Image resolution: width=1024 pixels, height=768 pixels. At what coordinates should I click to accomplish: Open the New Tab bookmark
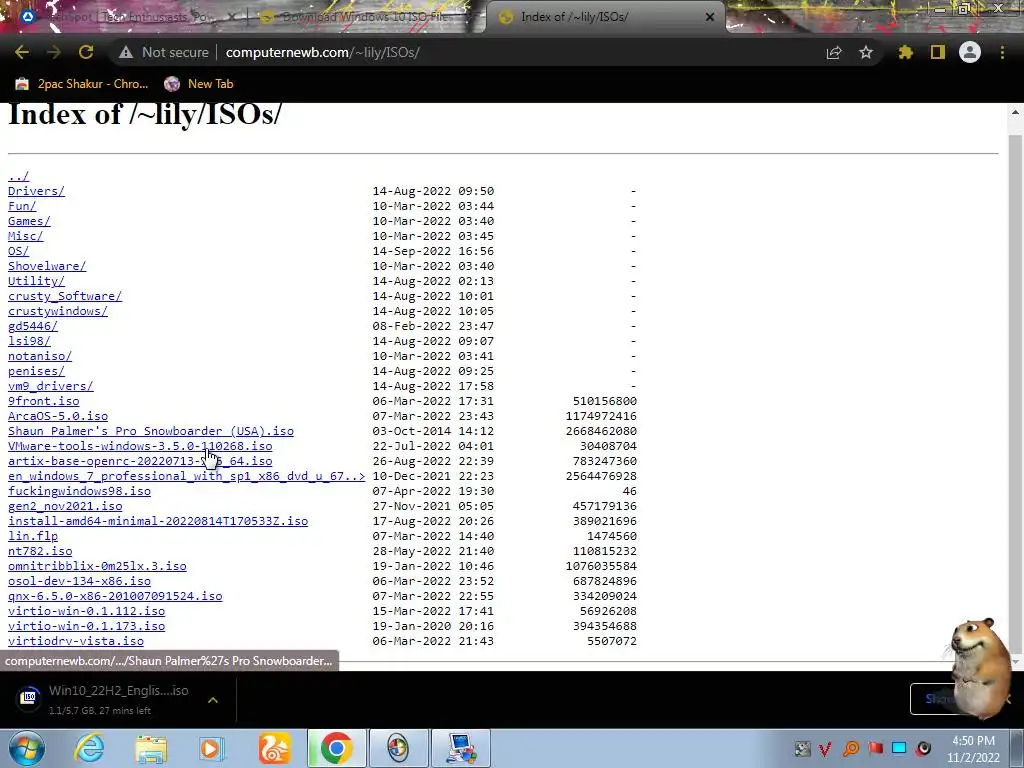pos(199,84)
